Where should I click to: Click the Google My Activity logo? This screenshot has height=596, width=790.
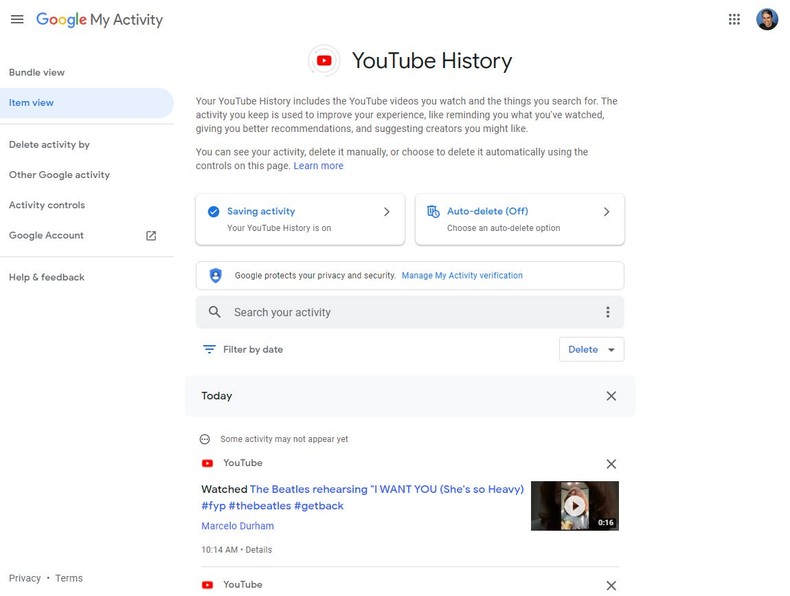(x=99, y=20)
